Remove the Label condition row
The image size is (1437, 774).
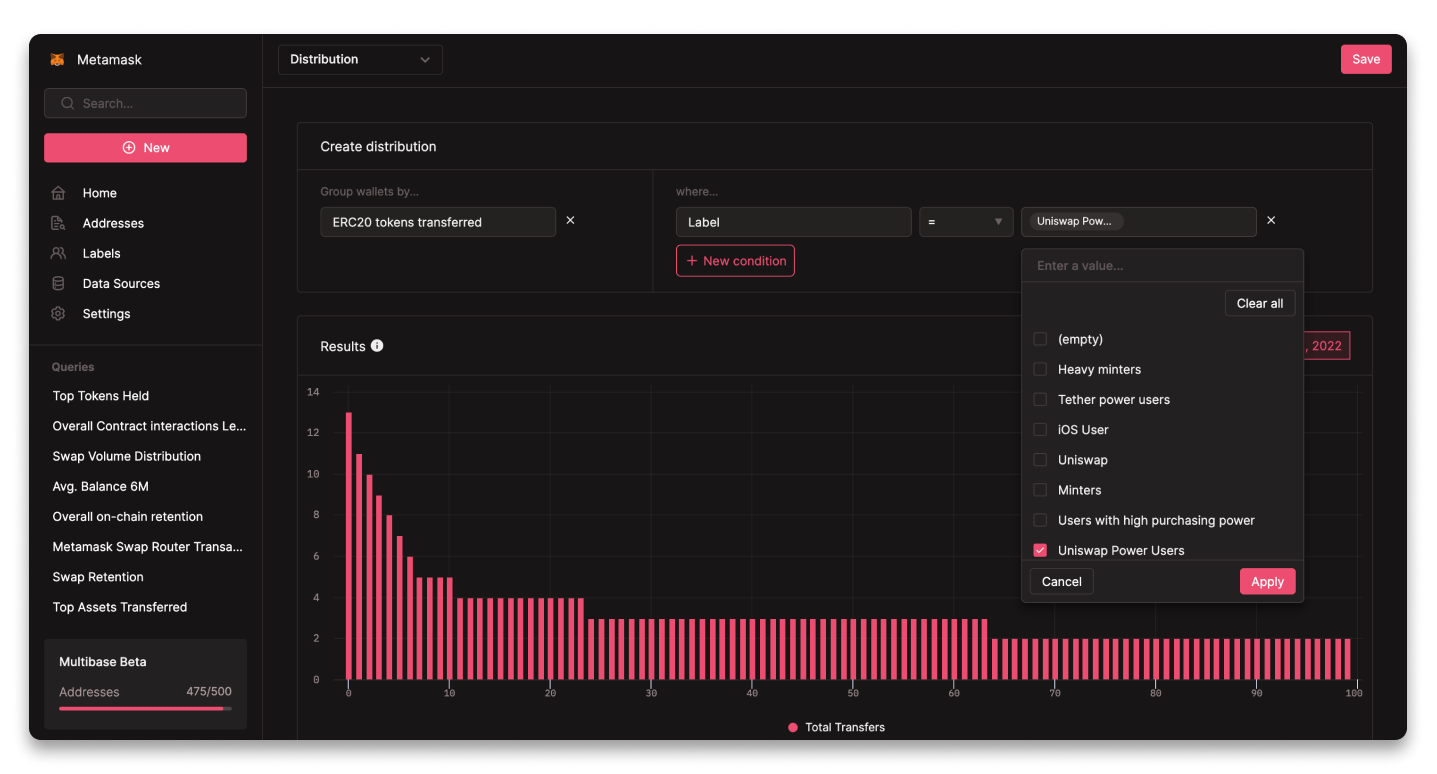(x=1271, y=220)
